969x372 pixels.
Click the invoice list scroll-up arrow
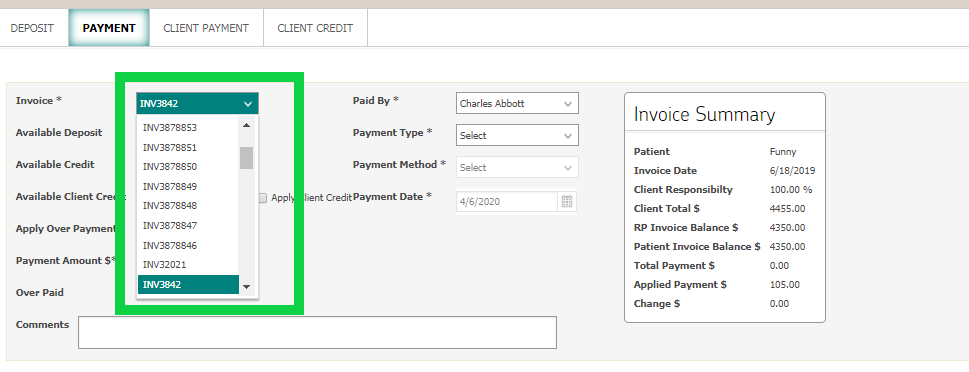click(247, 125)
